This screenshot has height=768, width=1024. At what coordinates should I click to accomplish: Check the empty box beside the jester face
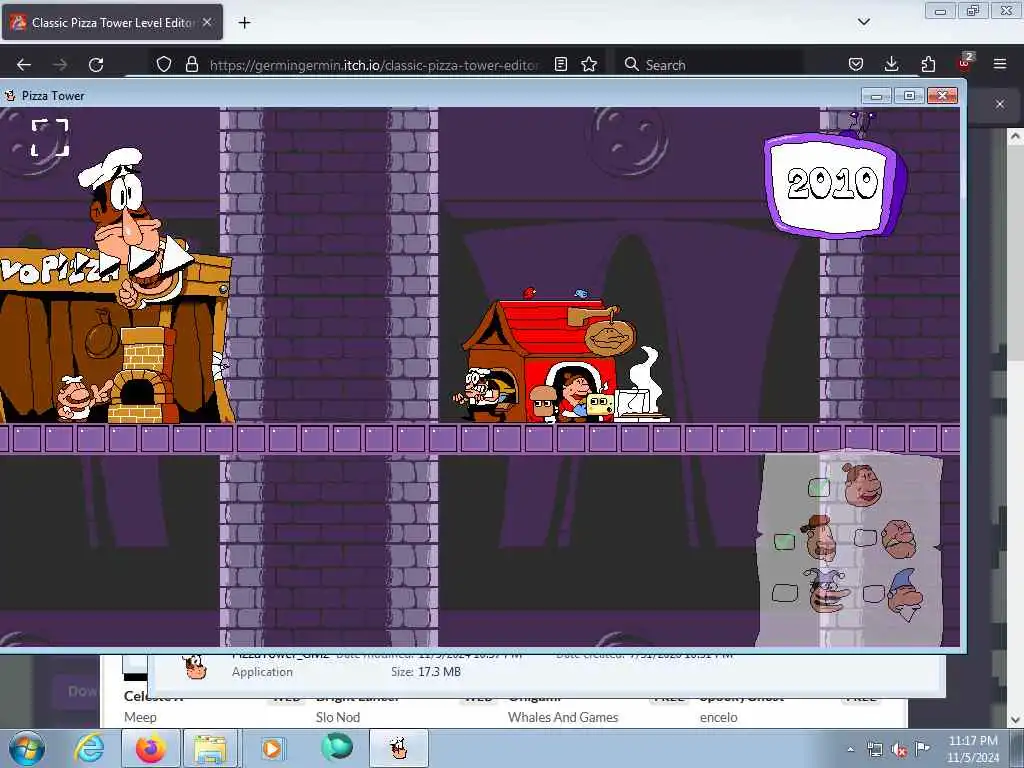784,592
